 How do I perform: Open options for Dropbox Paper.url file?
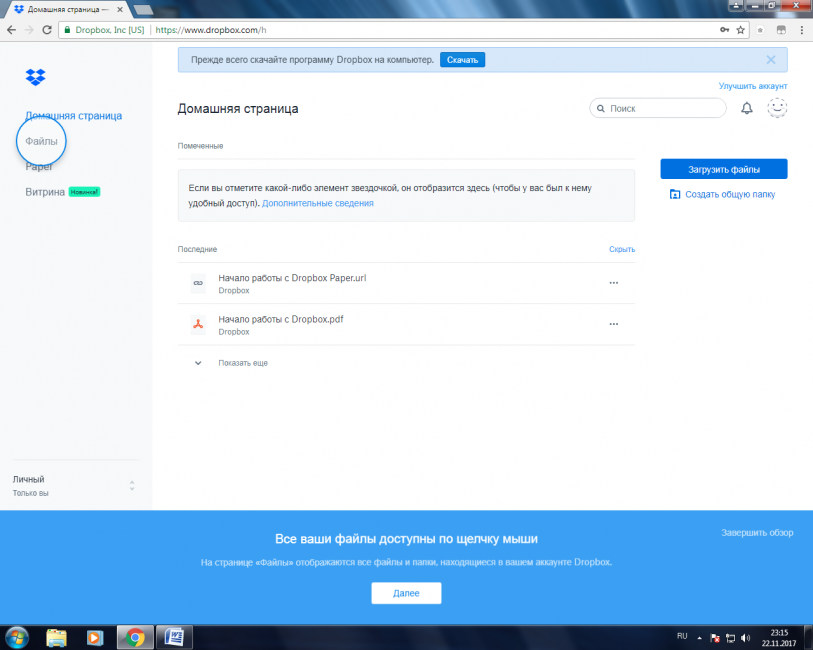pos(613,283)
